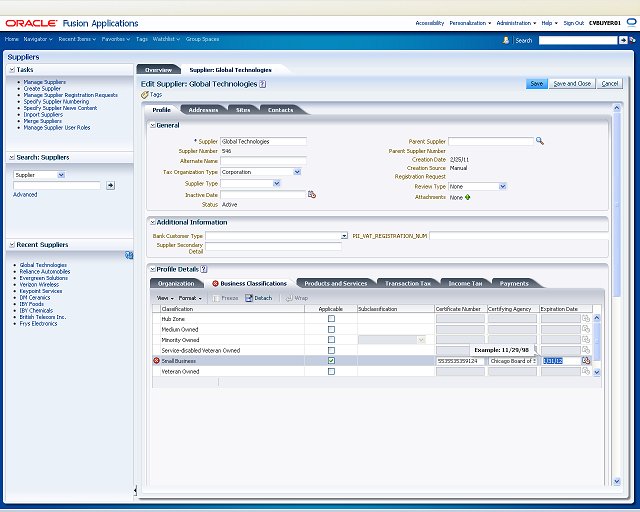Open the Tax Organization Type dropdown
The height and width of the screenshot is (512, 640).
[x=297, y=172]
